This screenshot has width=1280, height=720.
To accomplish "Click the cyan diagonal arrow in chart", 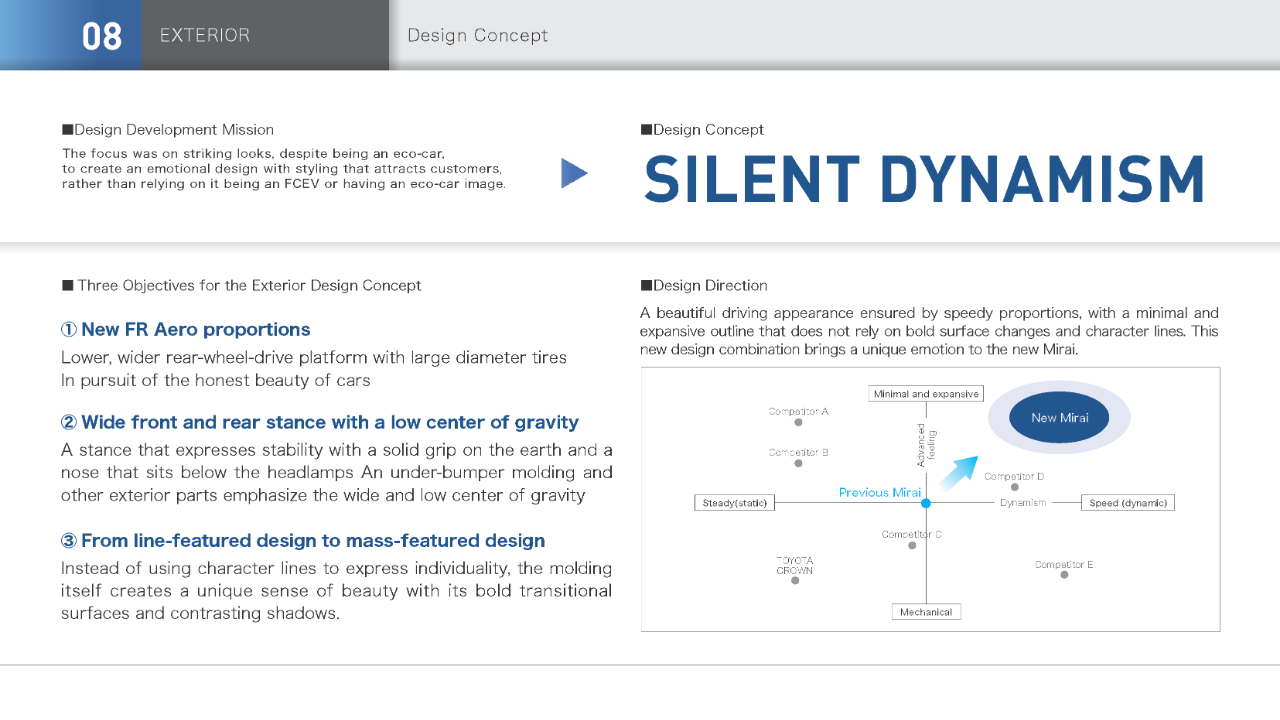I will (958, 472).
